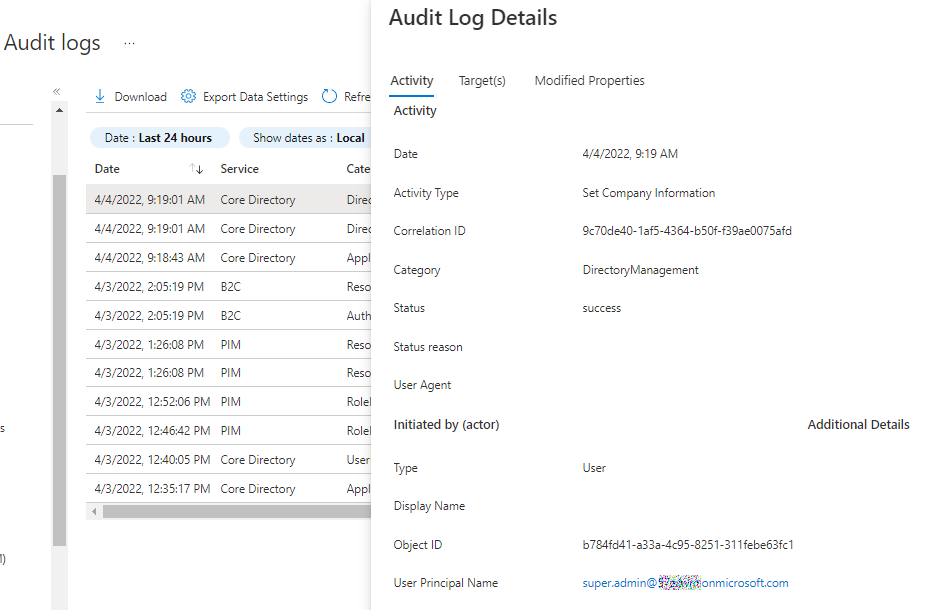
Task: Open the ellipsis menu beside Audit logs
Action: pyautogui.click(x=129, y=44)
